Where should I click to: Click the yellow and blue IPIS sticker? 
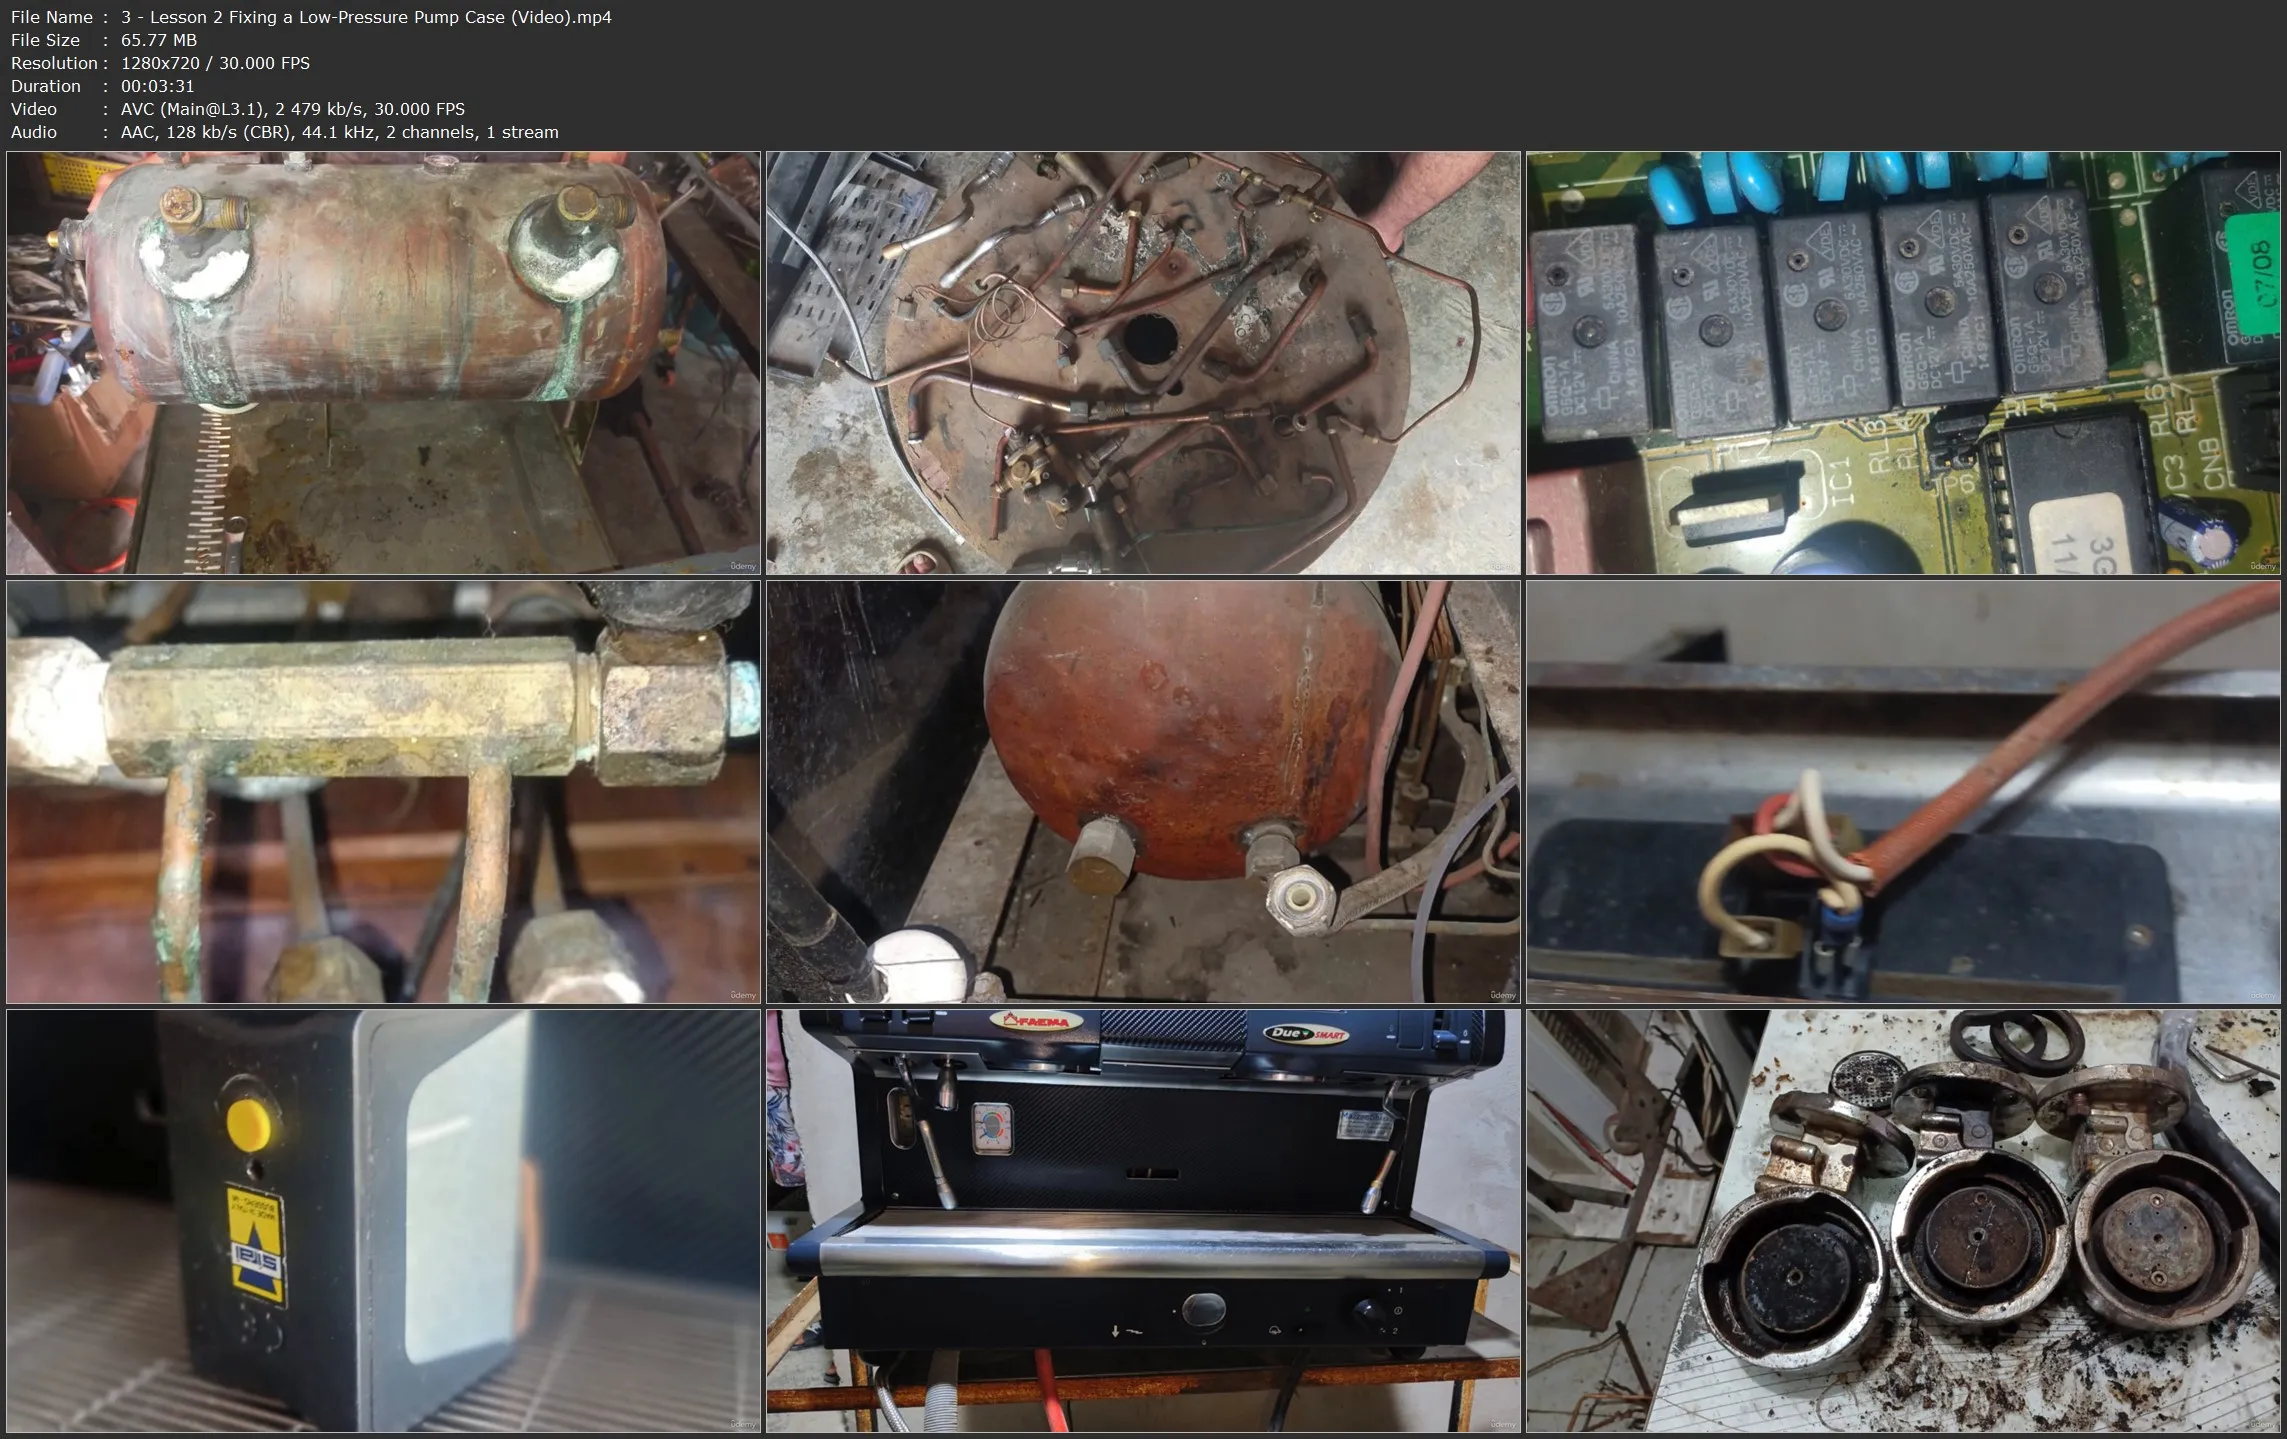click(x=258, y=1247)
